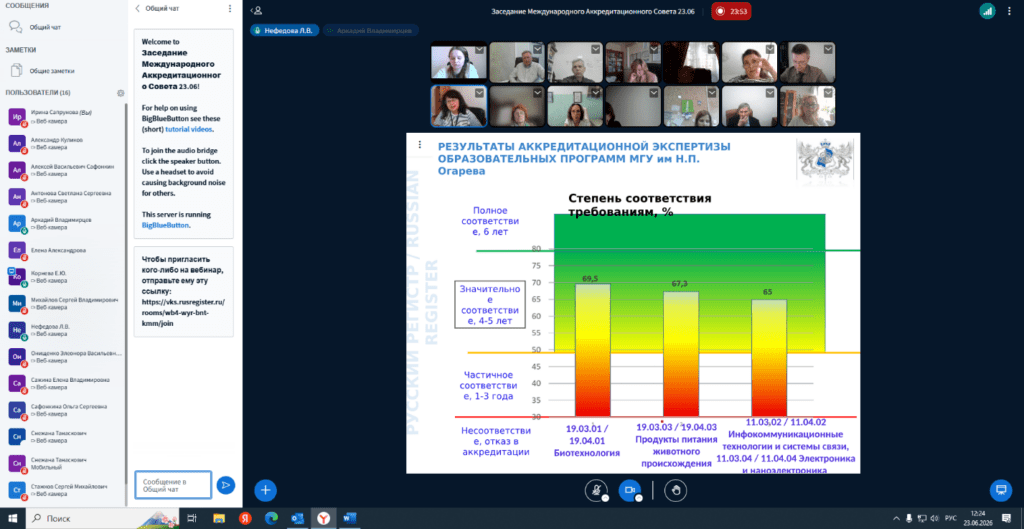Open chat options three-dot menu
Image resolution: width=1024 pixels, height=529 pixels.
tap(230, 8)
